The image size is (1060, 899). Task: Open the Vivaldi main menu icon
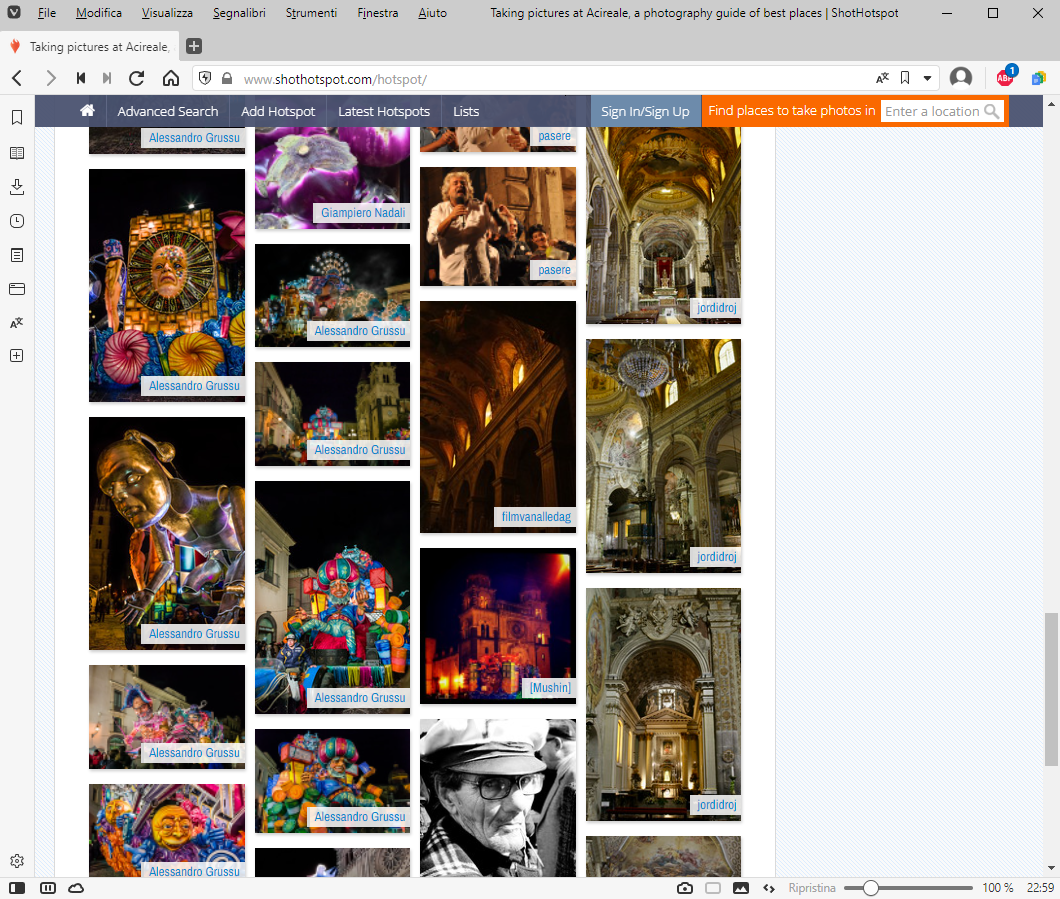coord(14,13)
